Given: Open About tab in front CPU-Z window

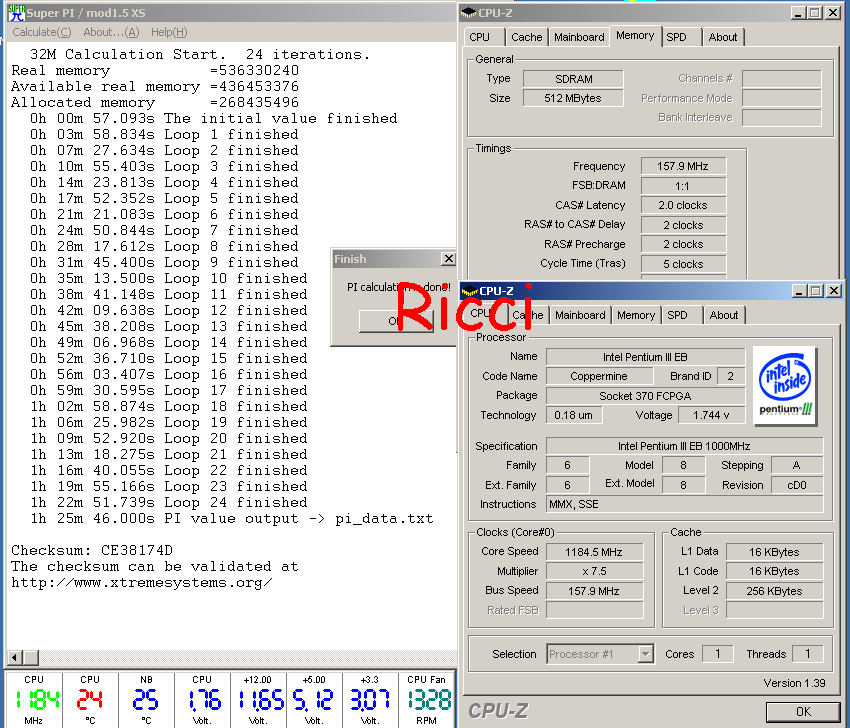Looking at the screenshot, I should coord(724,315).
